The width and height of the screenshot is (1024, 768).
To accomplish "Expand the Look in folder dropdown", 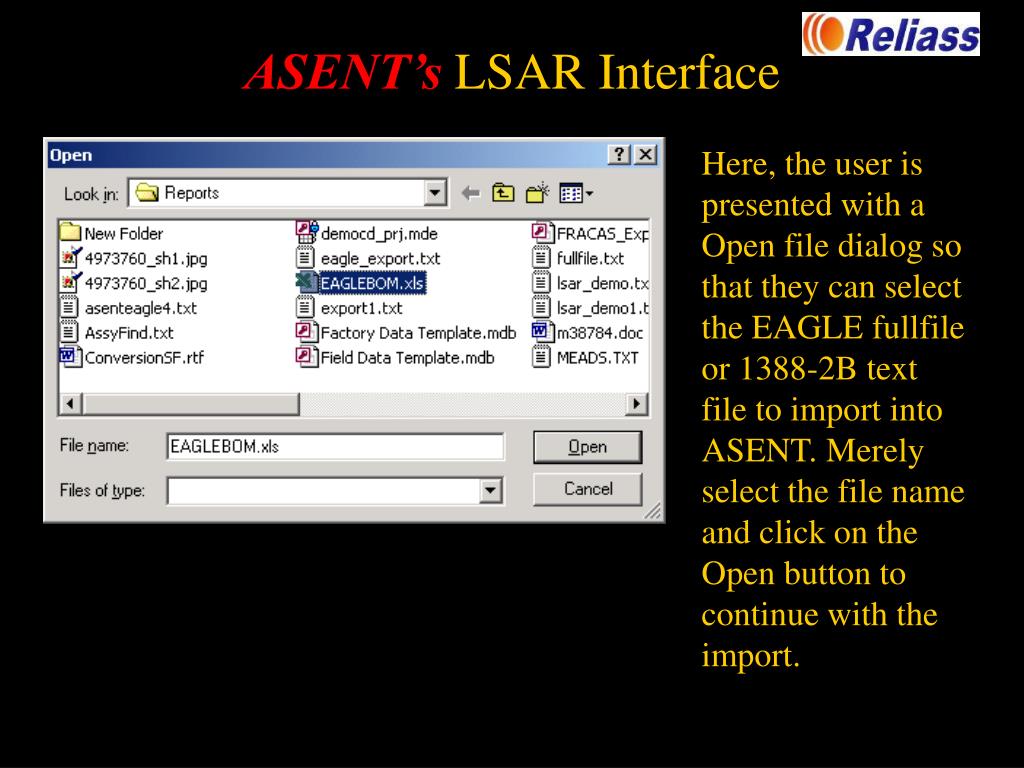I will tap(435, 193).
